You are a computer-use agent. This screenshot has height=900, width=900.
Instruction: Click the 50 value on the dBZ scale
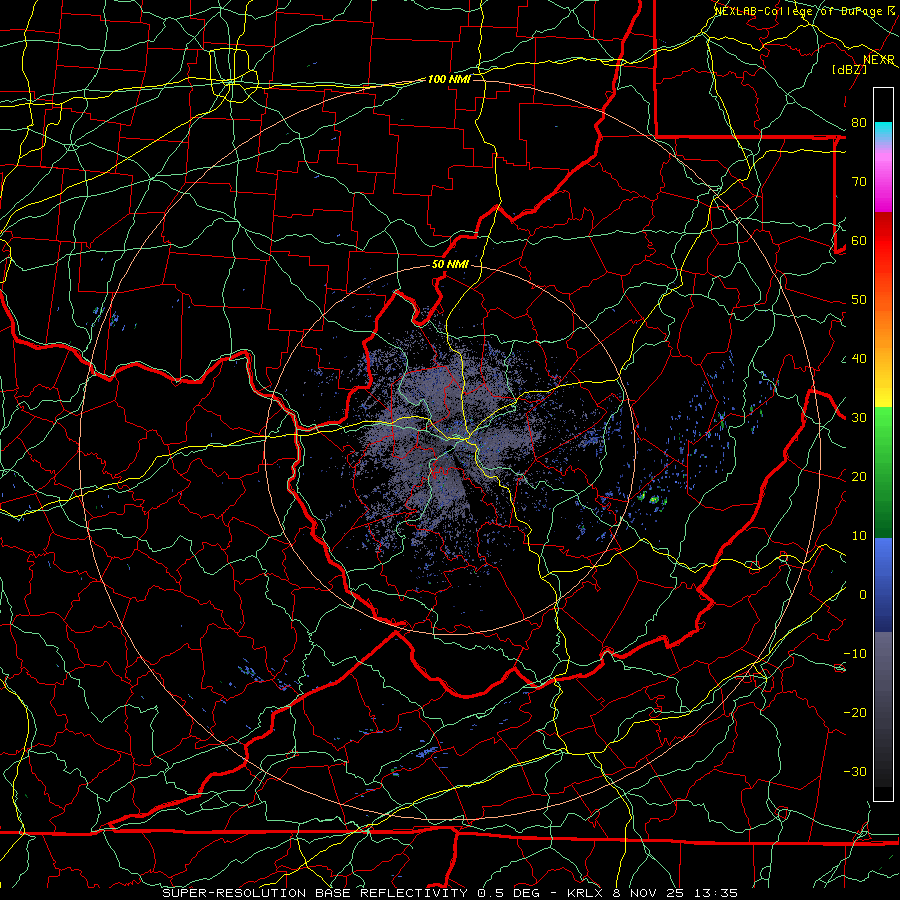(859, 300)
